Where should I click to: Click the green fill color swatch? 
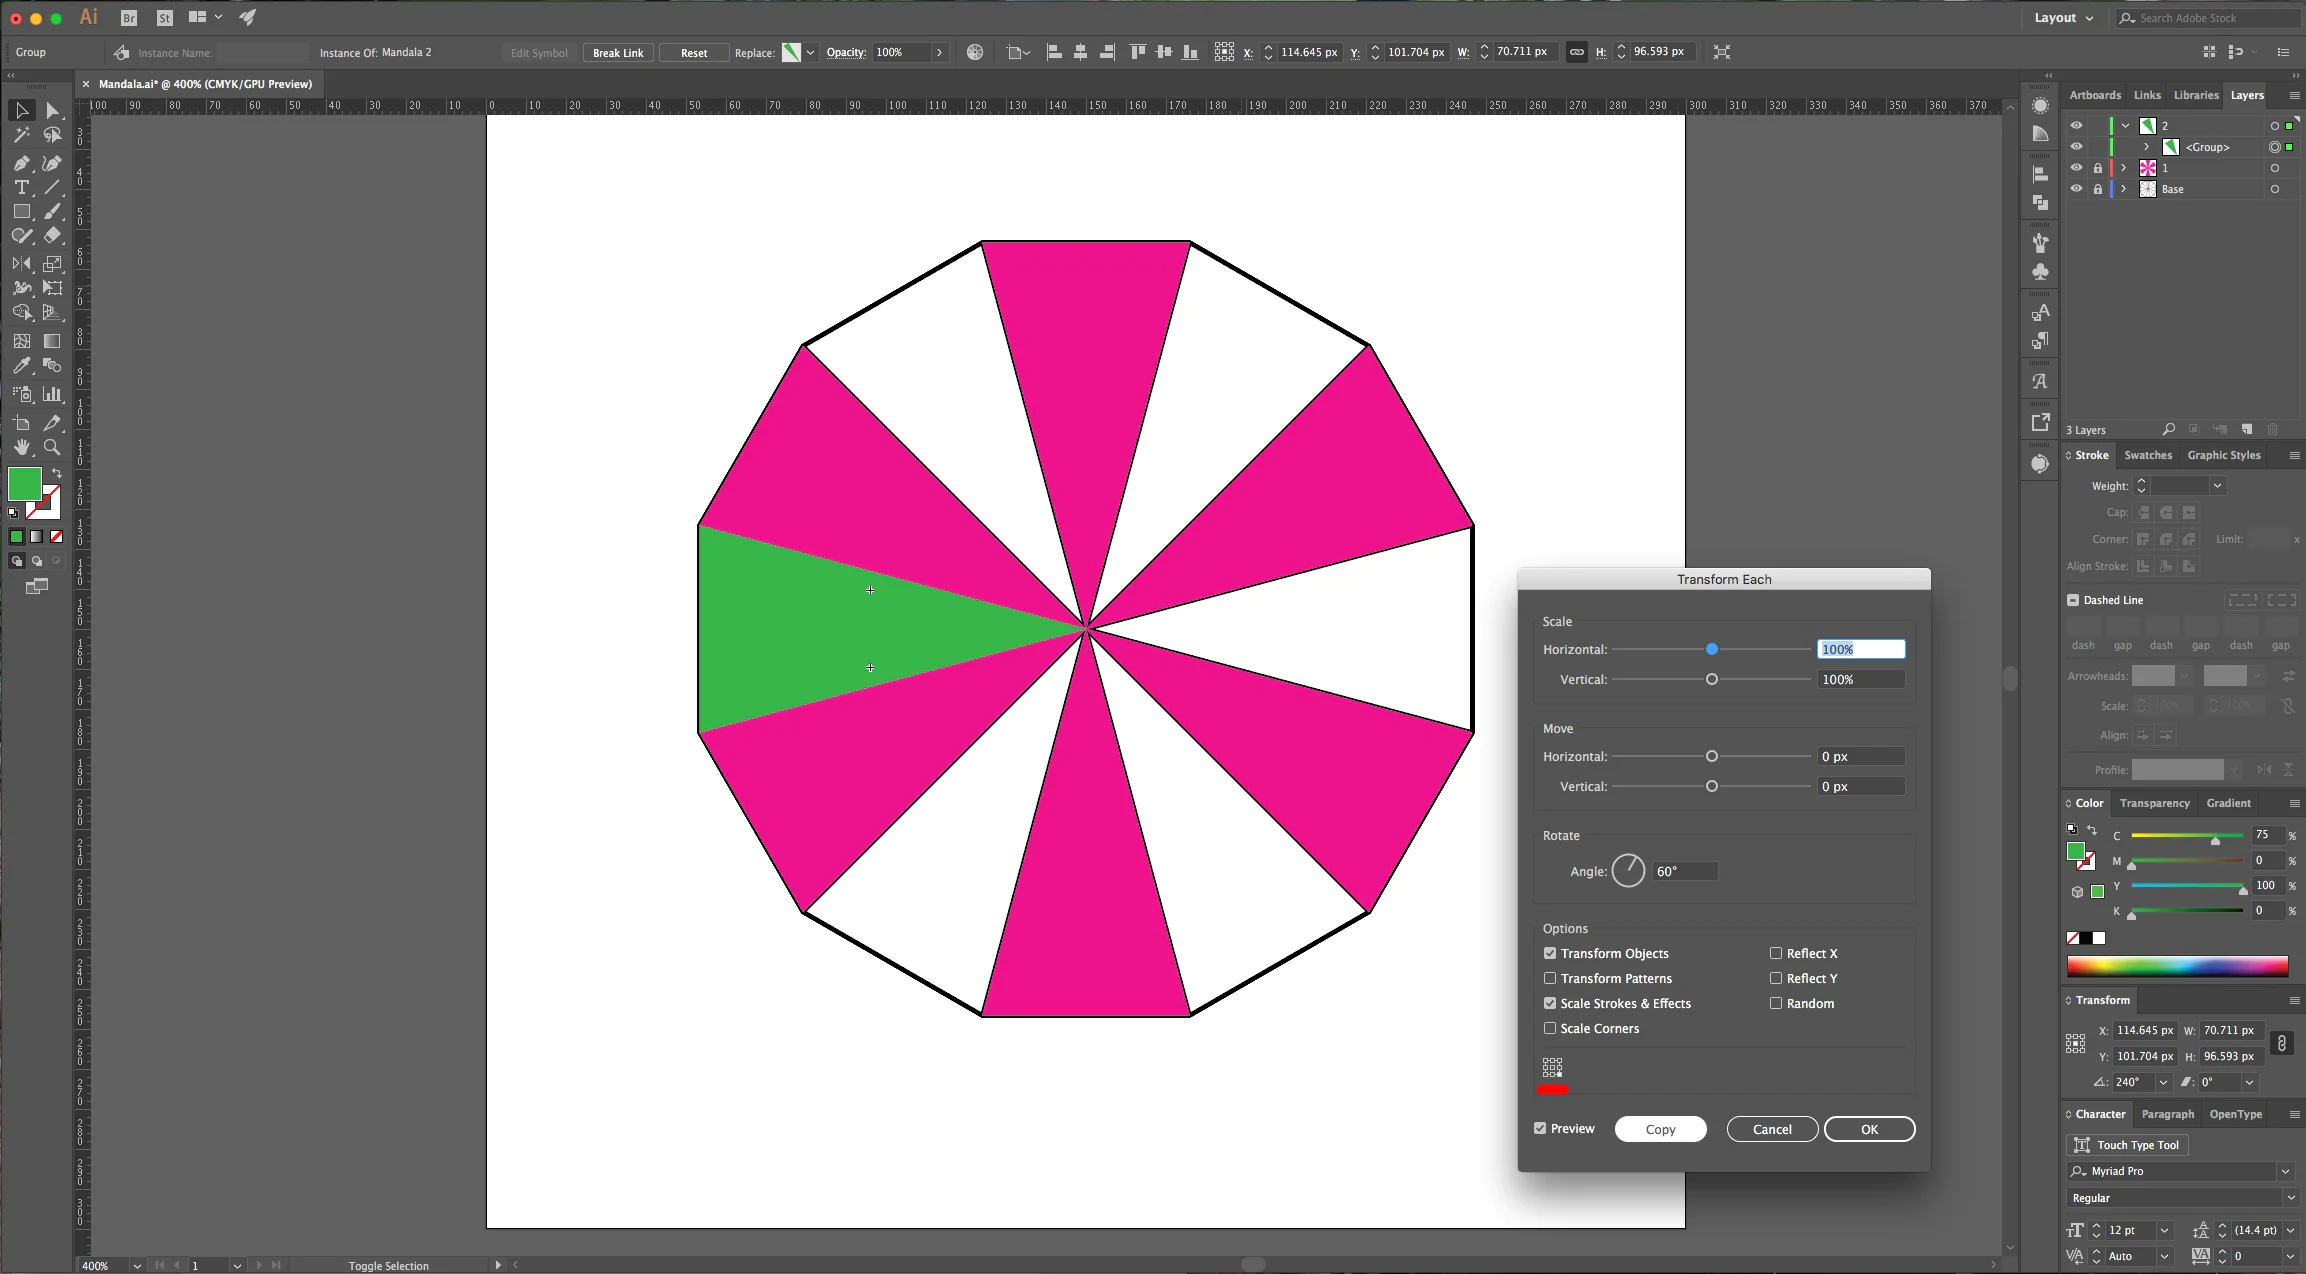tap(25, 484)
